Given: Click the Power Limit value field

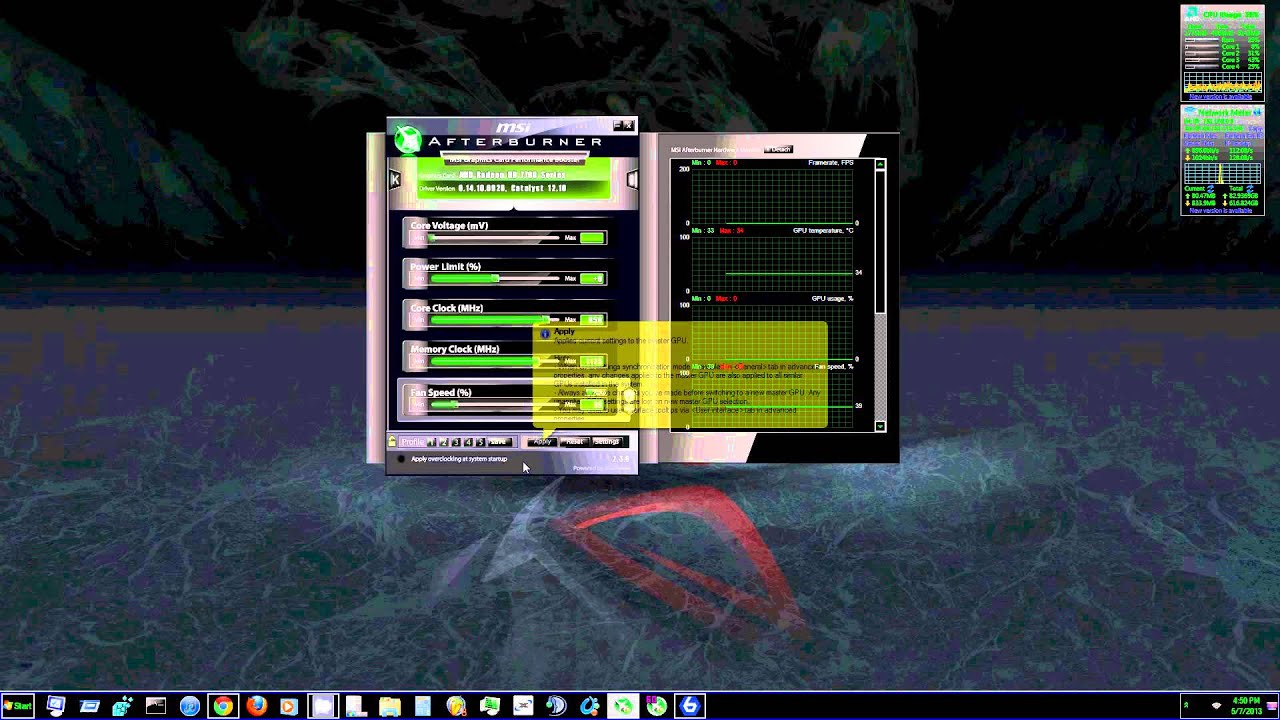Looking at the screenshot, I should click(592, 278).
